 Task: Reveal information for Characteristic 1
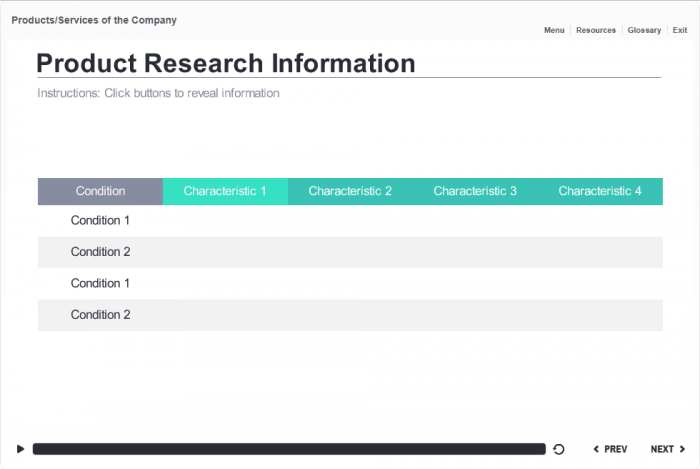click(x=225, y=191)
